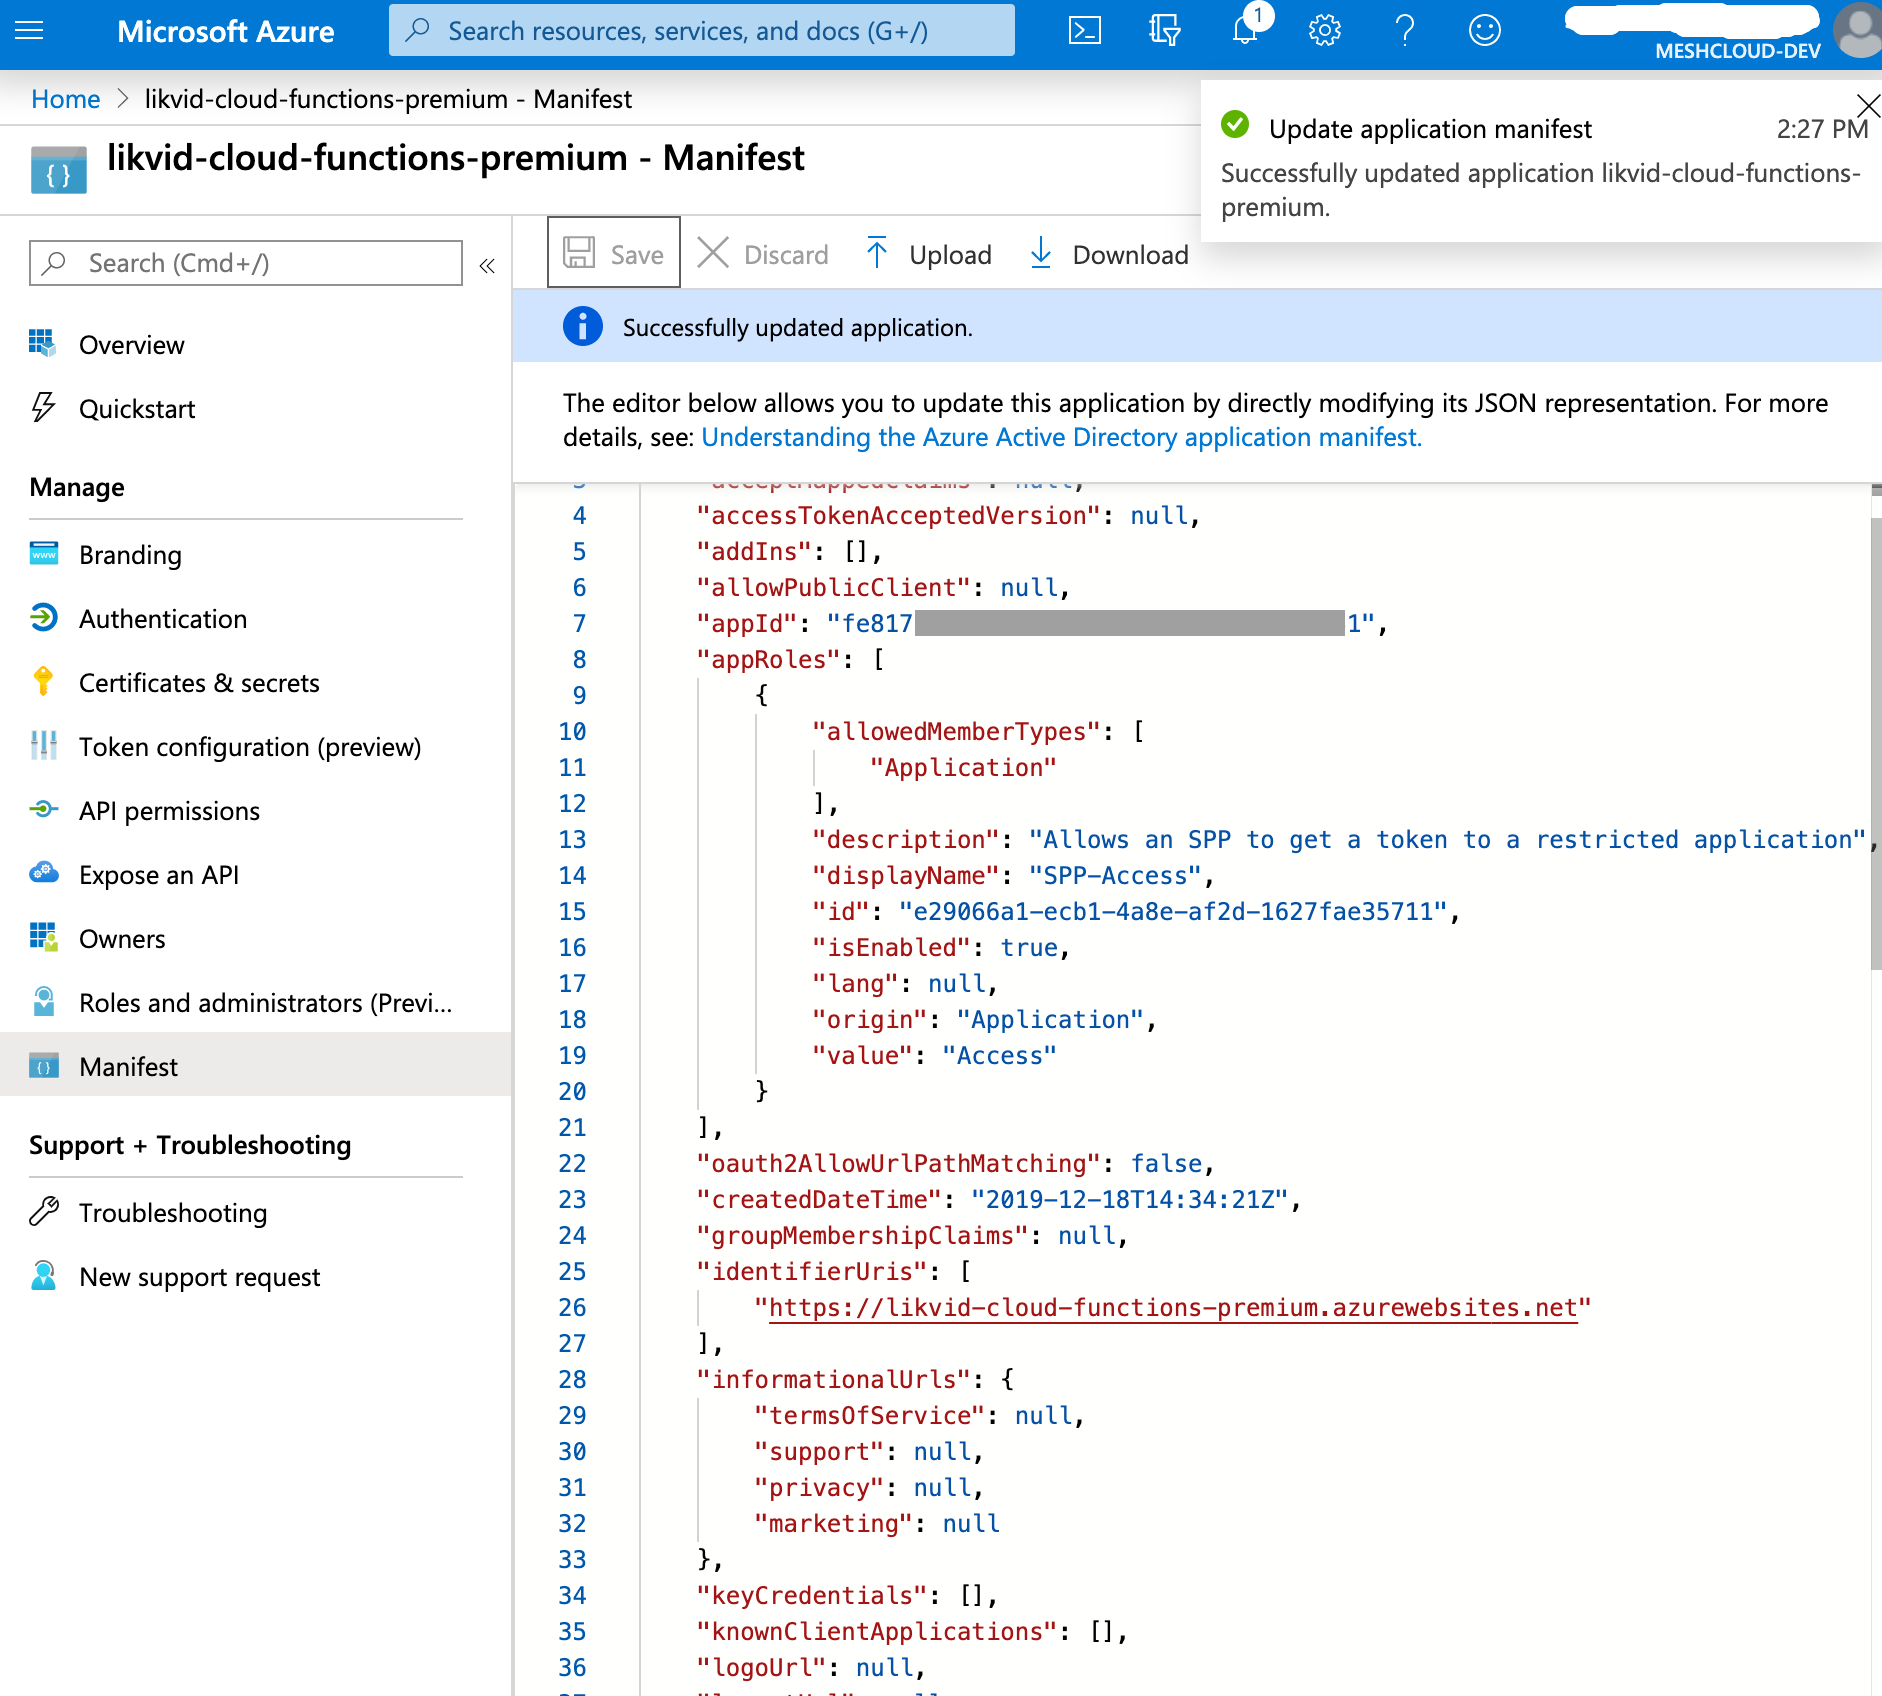Open the notifications bell
Screen dimensions: 1882x1696
[x=1245, y=30]
